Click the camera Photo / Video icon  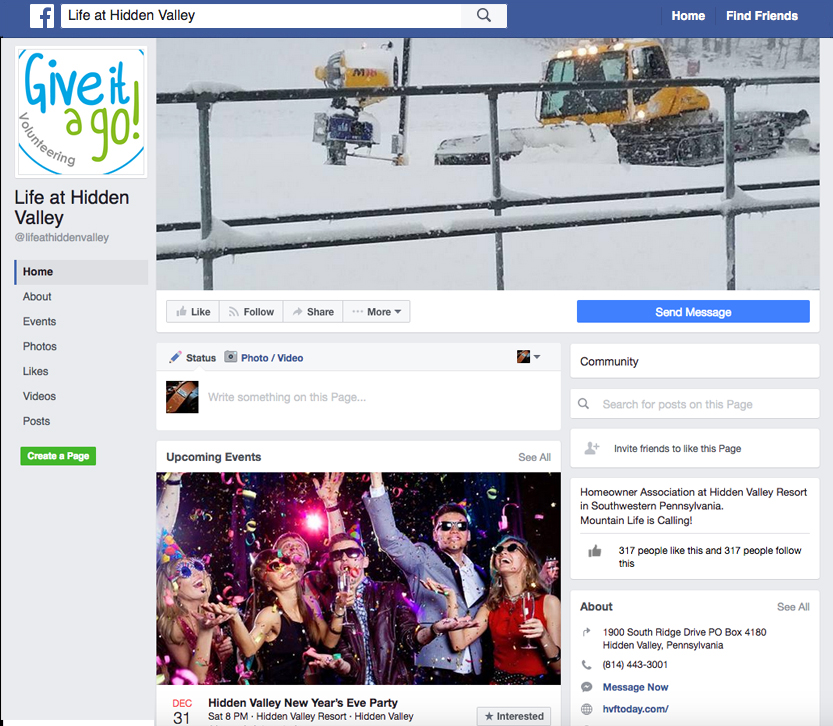pyautogui.click(x=231, y=357)
